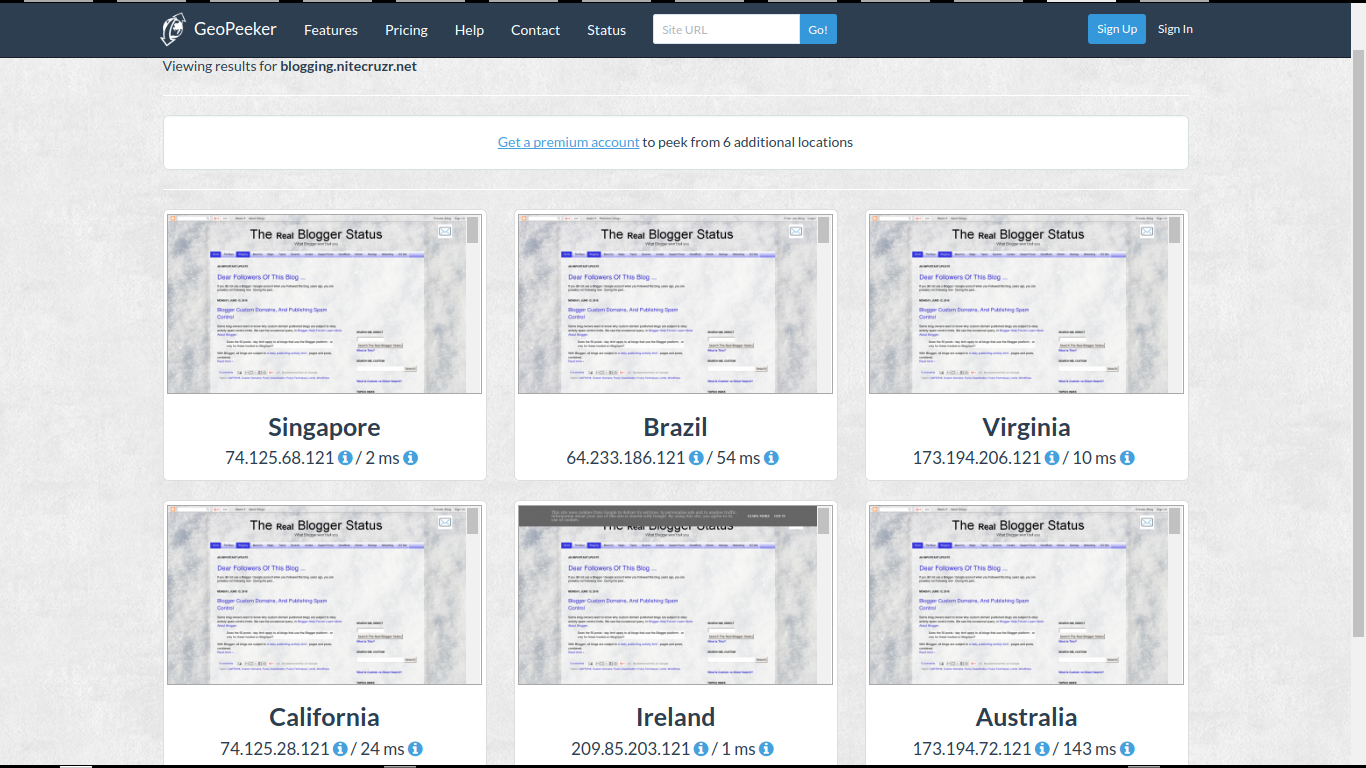Show ping info icon beside Ireland 1 ms

coord(766,749)
